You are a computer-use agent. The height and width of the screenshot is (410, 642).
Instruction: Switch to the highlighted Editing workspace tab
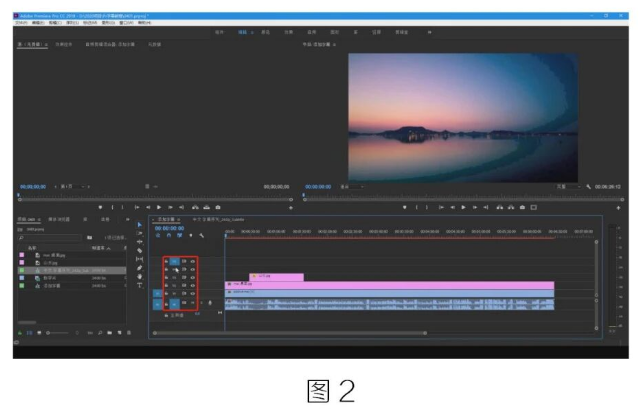[x=242, y=32]
